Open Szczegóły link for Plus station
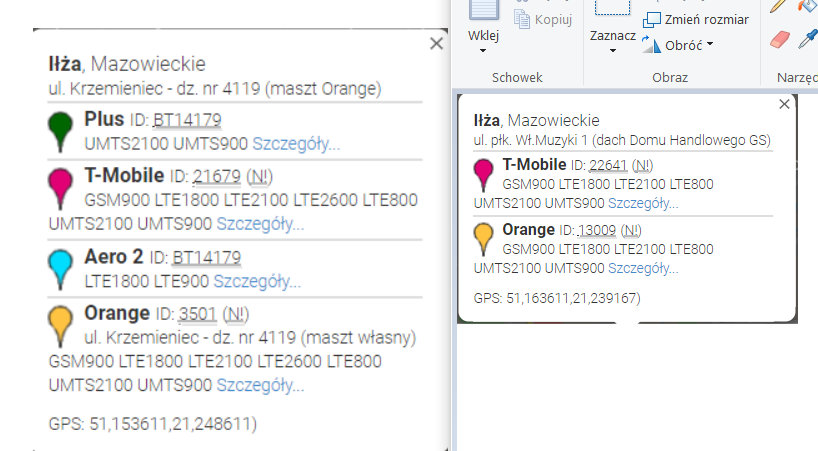The image size is (818, 451). pyautogui.click(x=296, y=143)
